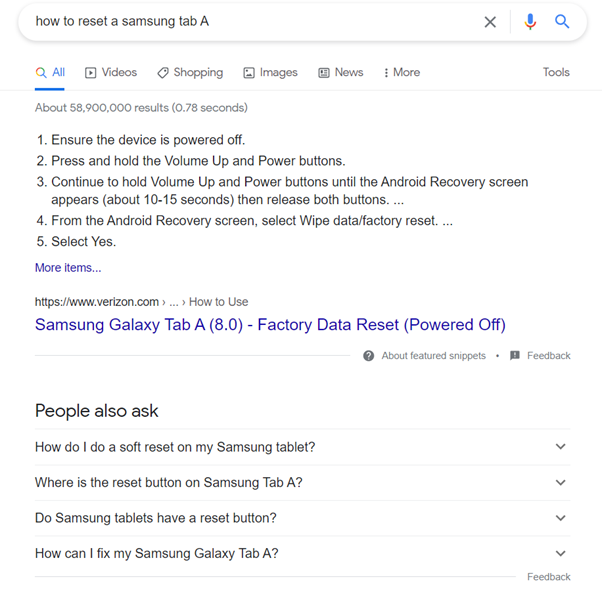The width and height of the screenshot is (602, 596).
Task: Start voice search with the microphone icon
Action: (x=530, y=21)
